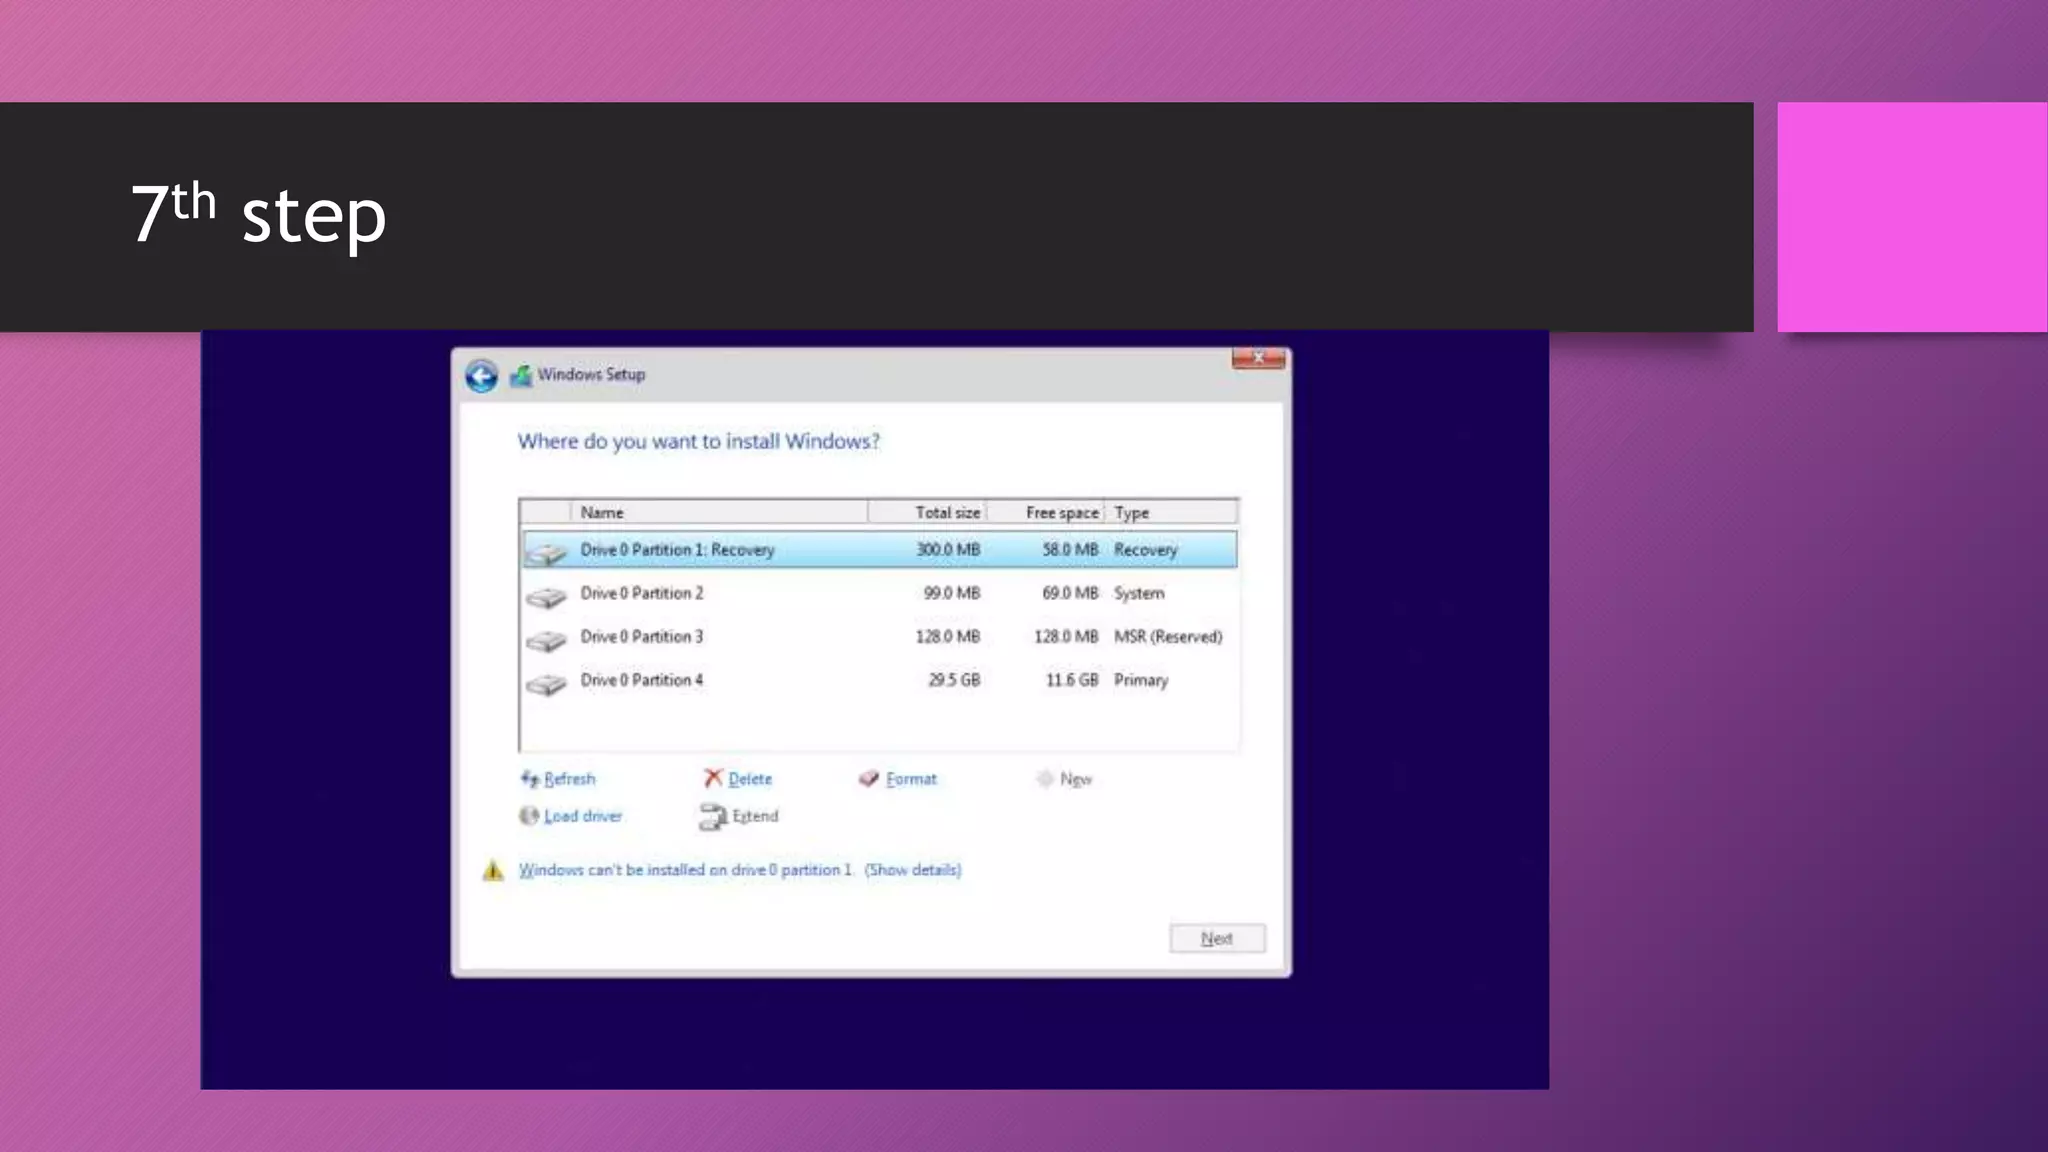Screen dimensions: 2048x1152
Task: Open the Show details link
Action: coord(912,870)
